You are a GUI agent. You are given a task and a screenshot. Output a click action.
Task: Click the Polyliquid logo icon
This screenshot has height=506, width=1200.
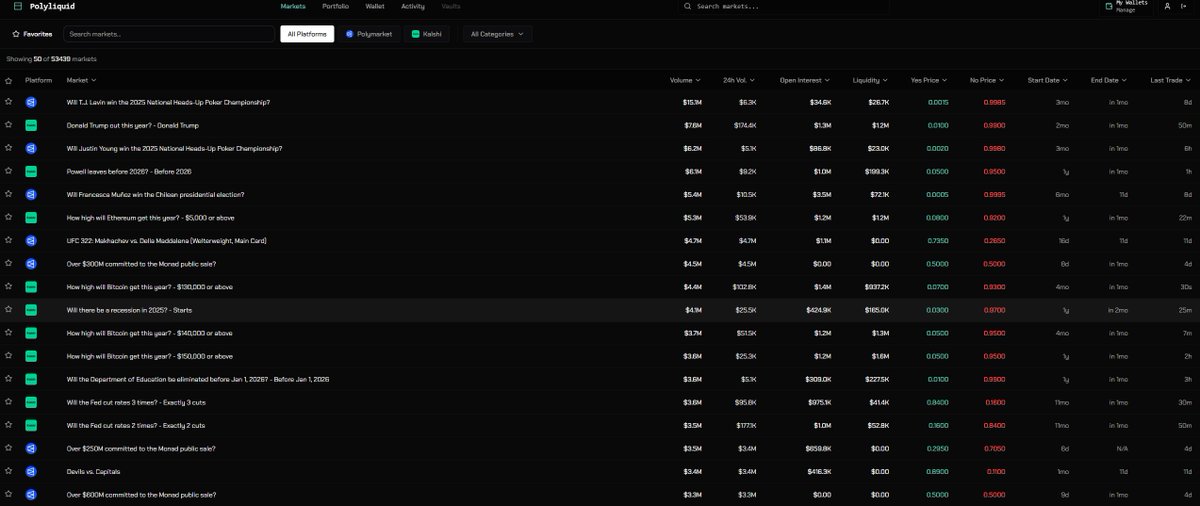click(17, 6)
